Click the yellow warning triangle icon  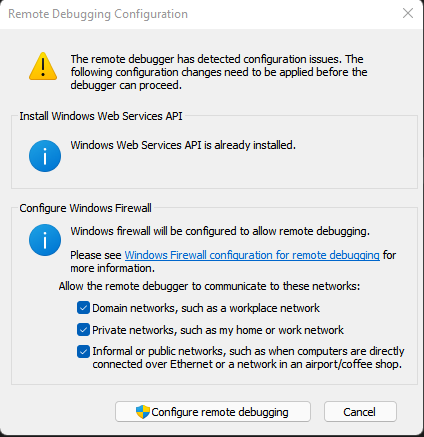tap(43, 66)
